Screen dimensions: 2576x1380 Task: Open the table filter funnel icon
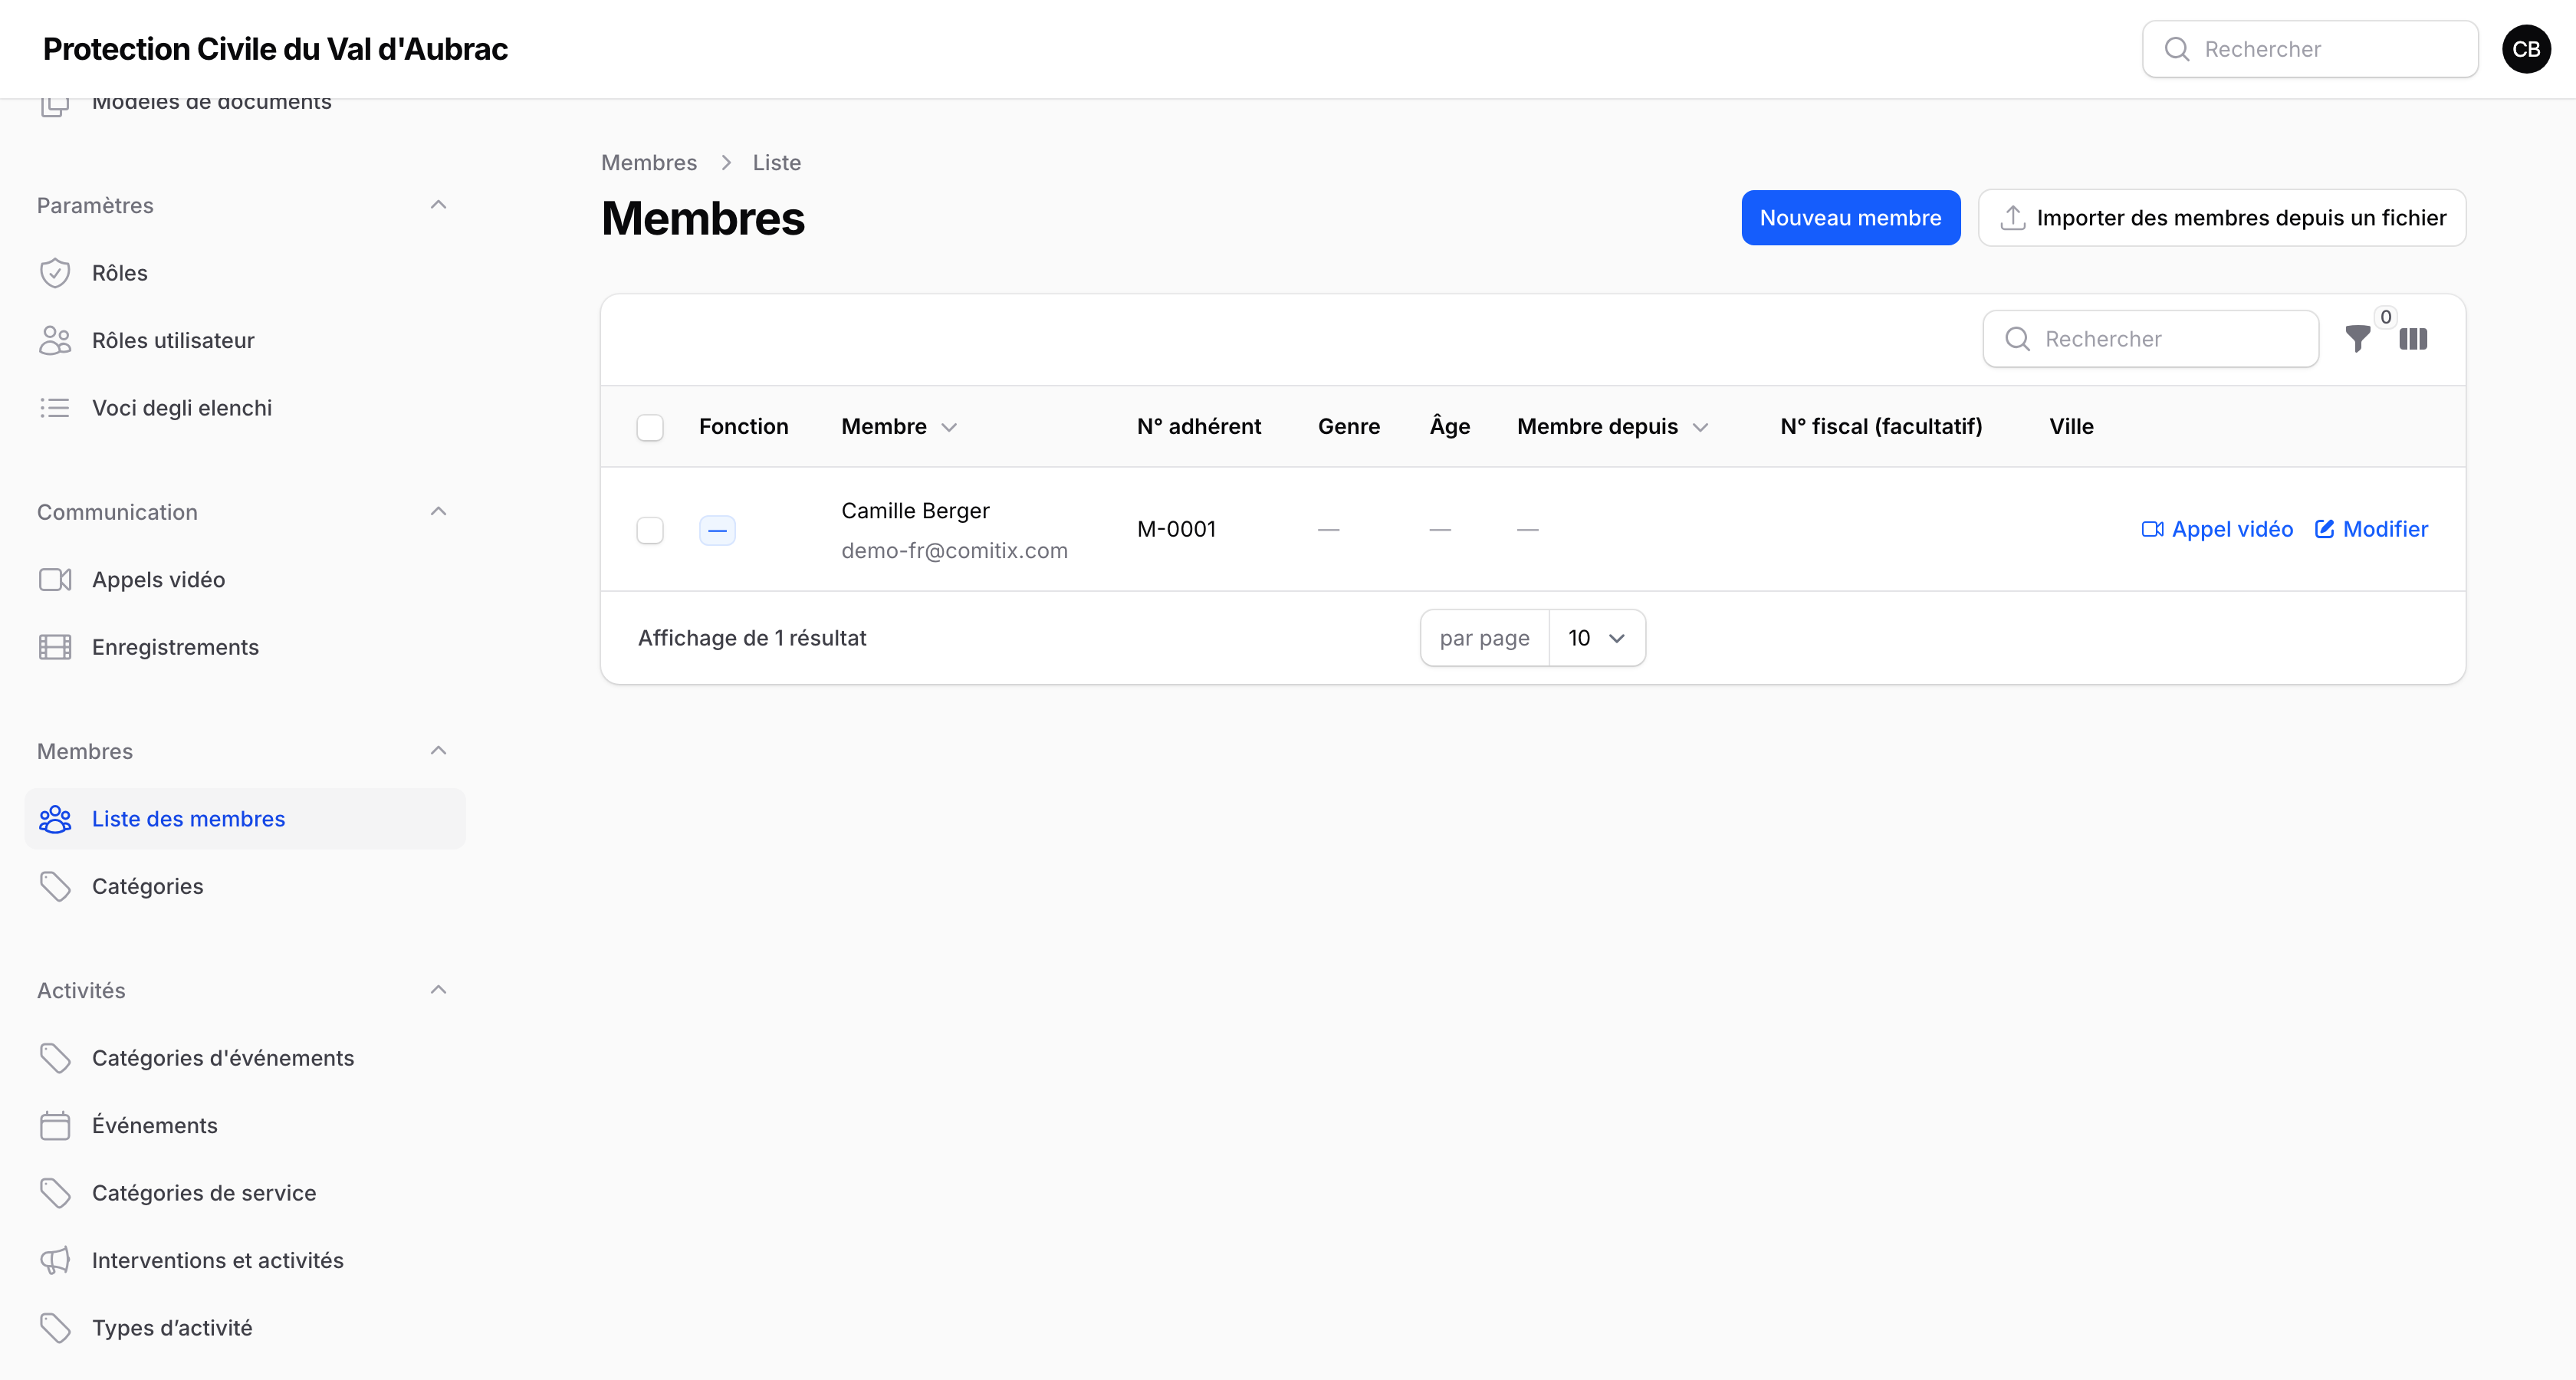tap(2358, 339)
